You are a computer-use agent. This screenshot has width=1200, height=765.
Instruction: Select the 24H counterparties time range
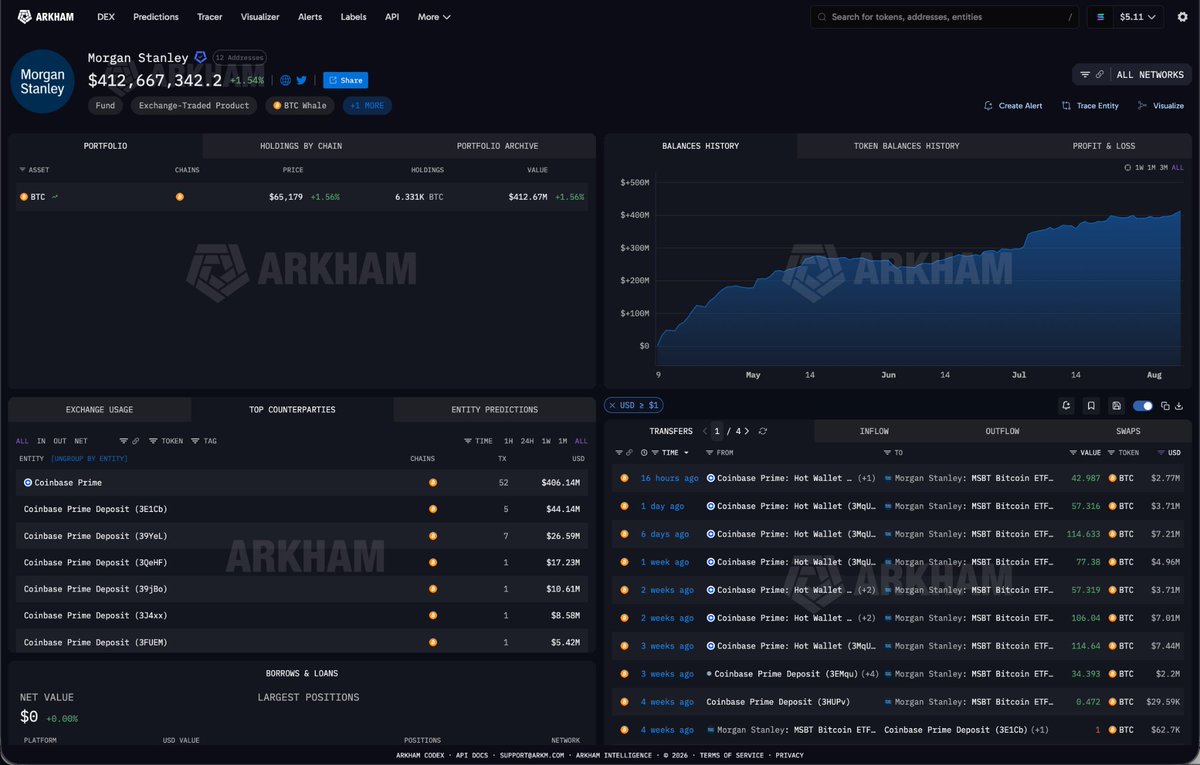click(527, 441)
